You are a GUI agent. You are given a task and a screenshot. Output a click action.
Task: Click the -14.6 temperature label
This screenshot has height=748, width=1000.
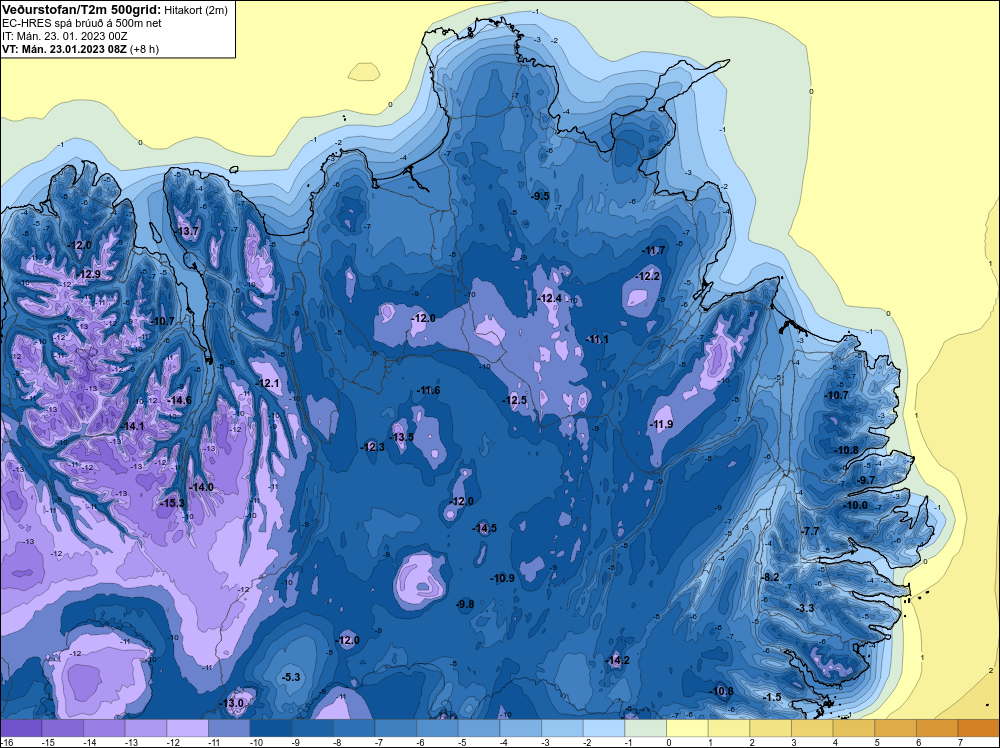(x=179, y=400)
